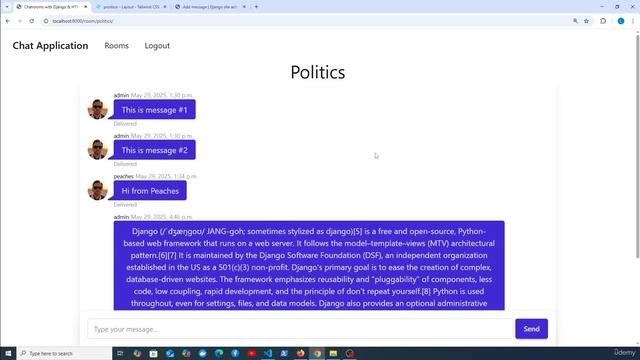
Task: Open the Windows Start menu
Action: click(x=8, y=353)
